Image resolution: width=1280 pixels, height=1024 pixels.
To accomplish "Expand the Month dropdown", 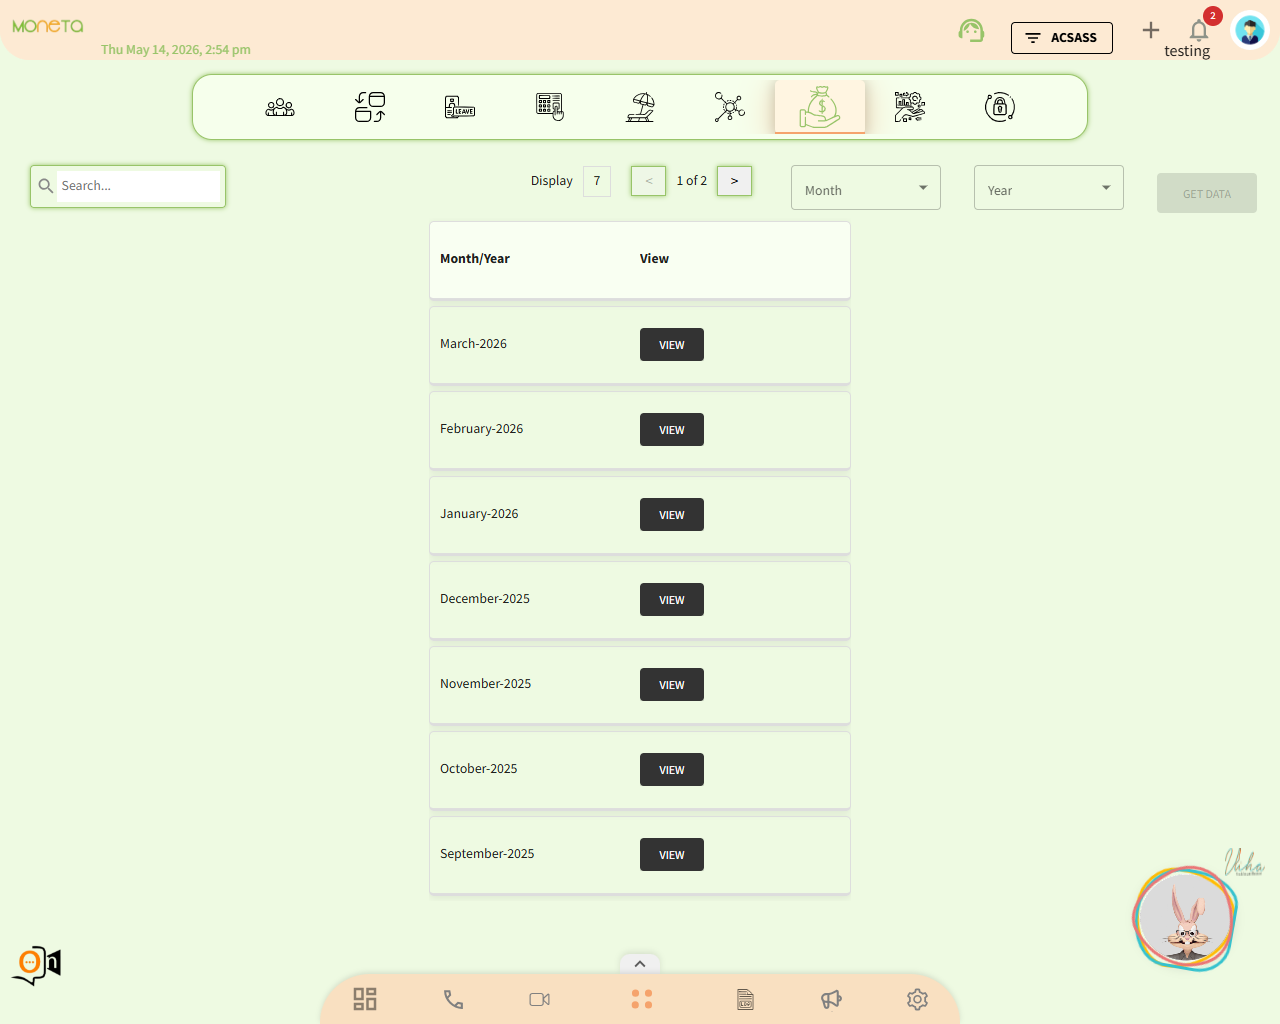I will 866,188.
